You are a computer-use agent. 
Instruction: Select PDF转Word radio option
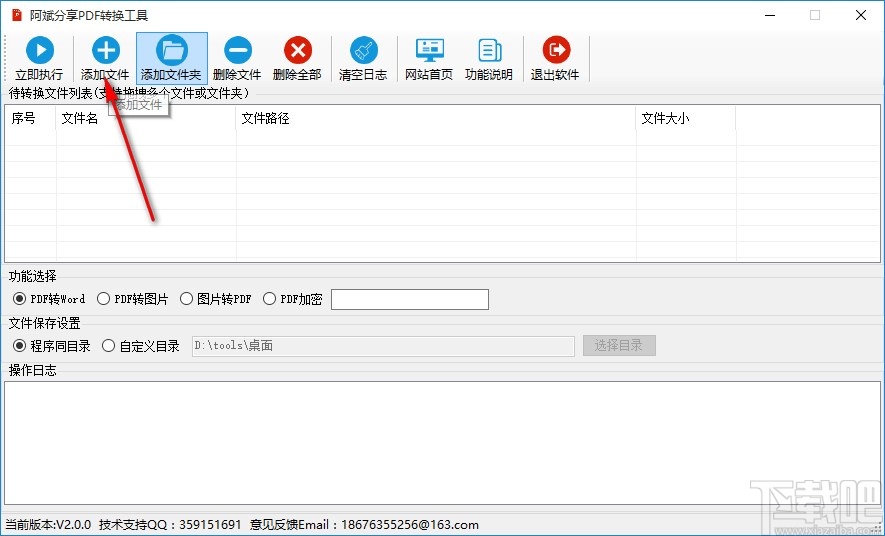pos(49,299)
